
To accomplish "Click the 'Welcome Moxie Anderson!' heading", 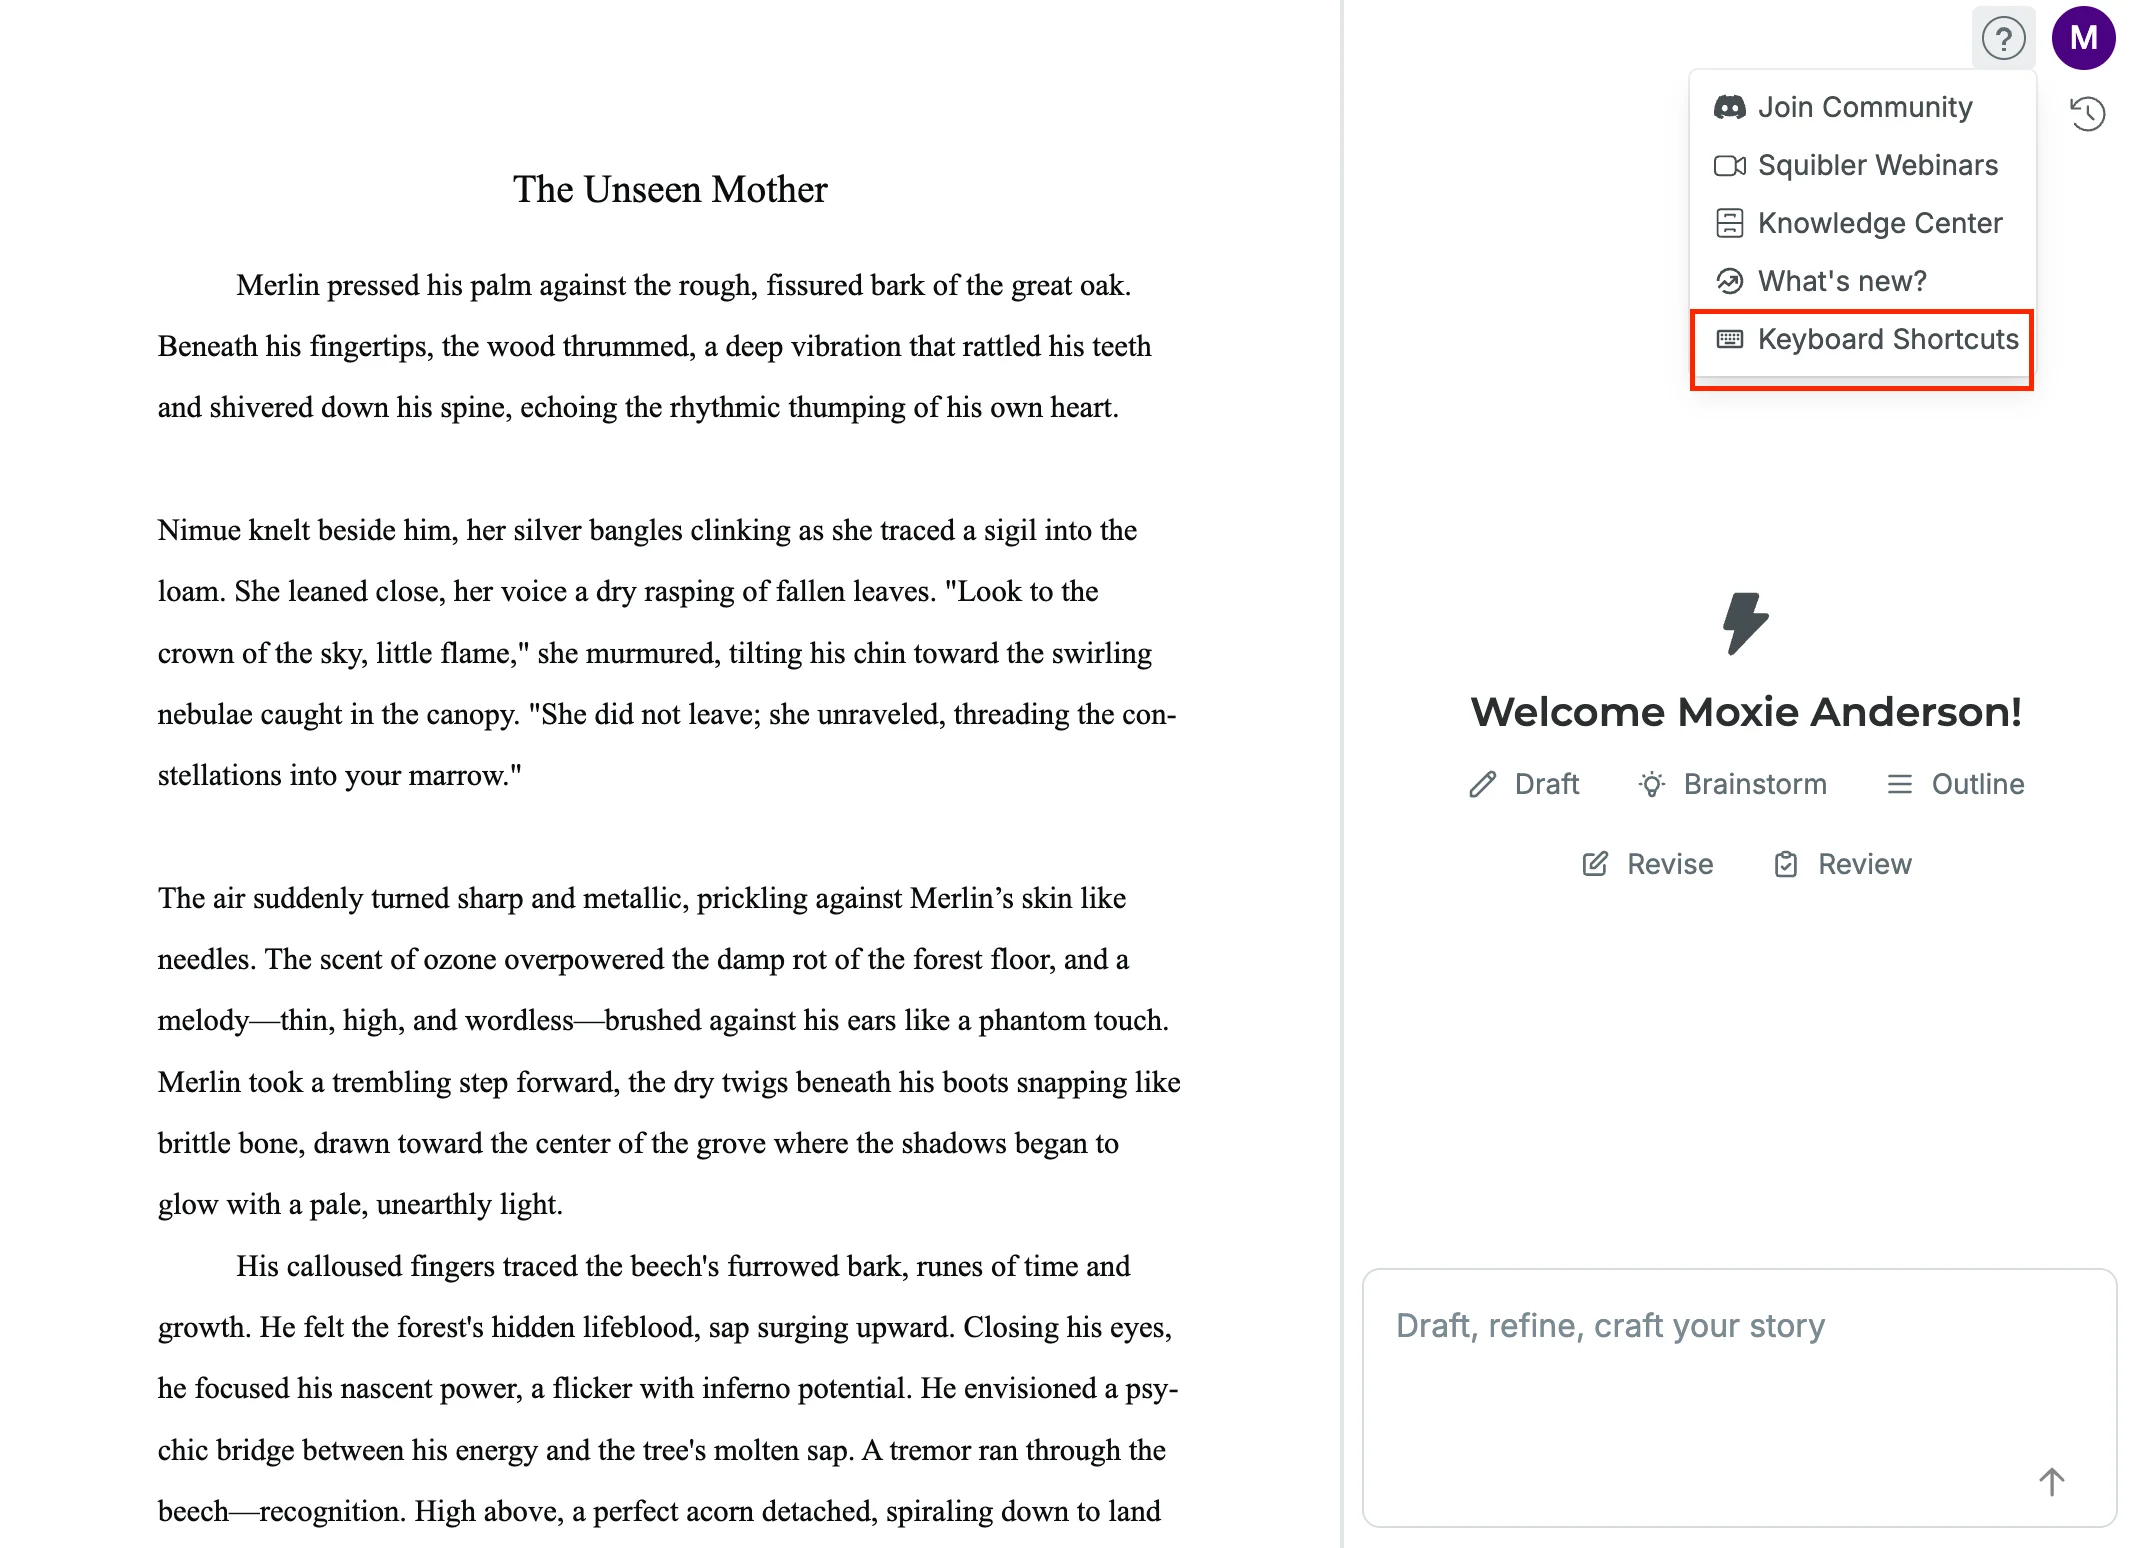I will click(1746, 712).
